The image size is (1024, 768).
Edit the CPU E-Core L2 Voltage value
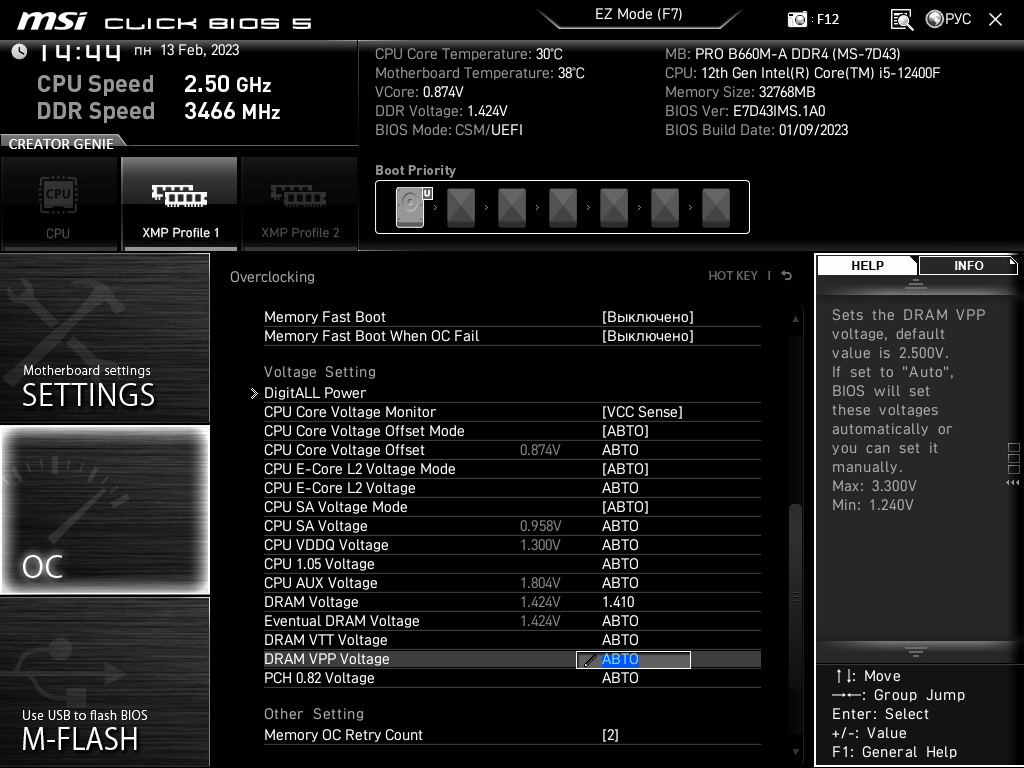tap(620, 488)
